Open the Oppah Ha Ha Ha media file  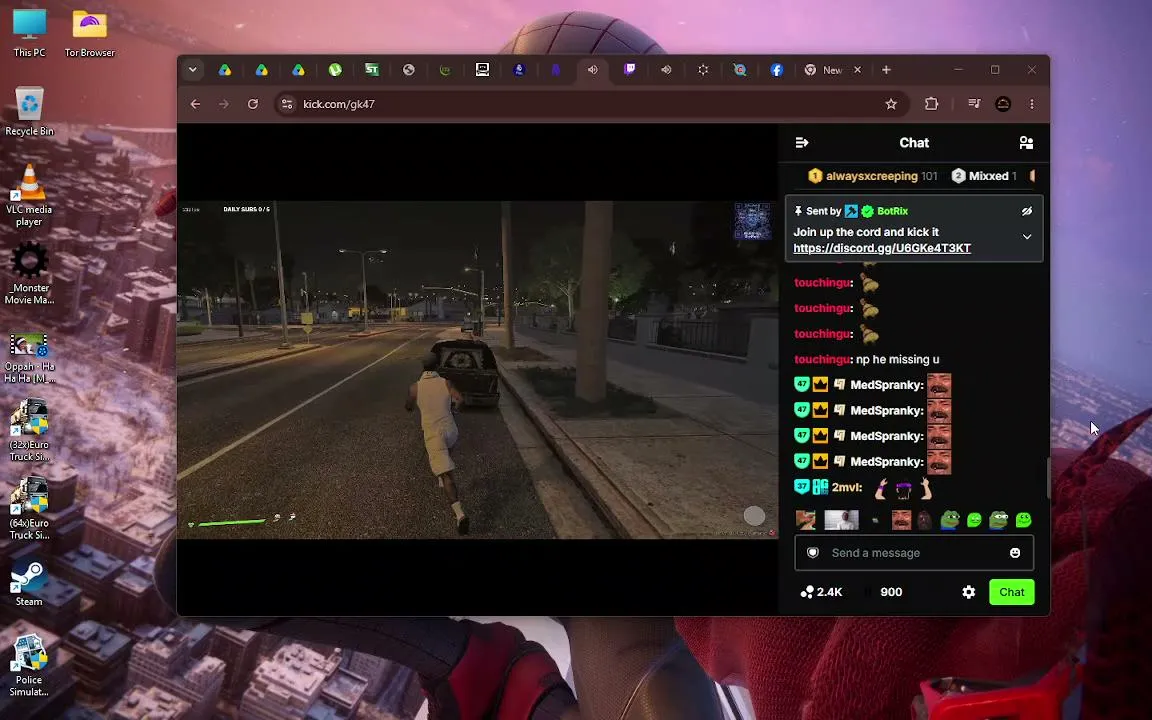[x=29, y=358]
